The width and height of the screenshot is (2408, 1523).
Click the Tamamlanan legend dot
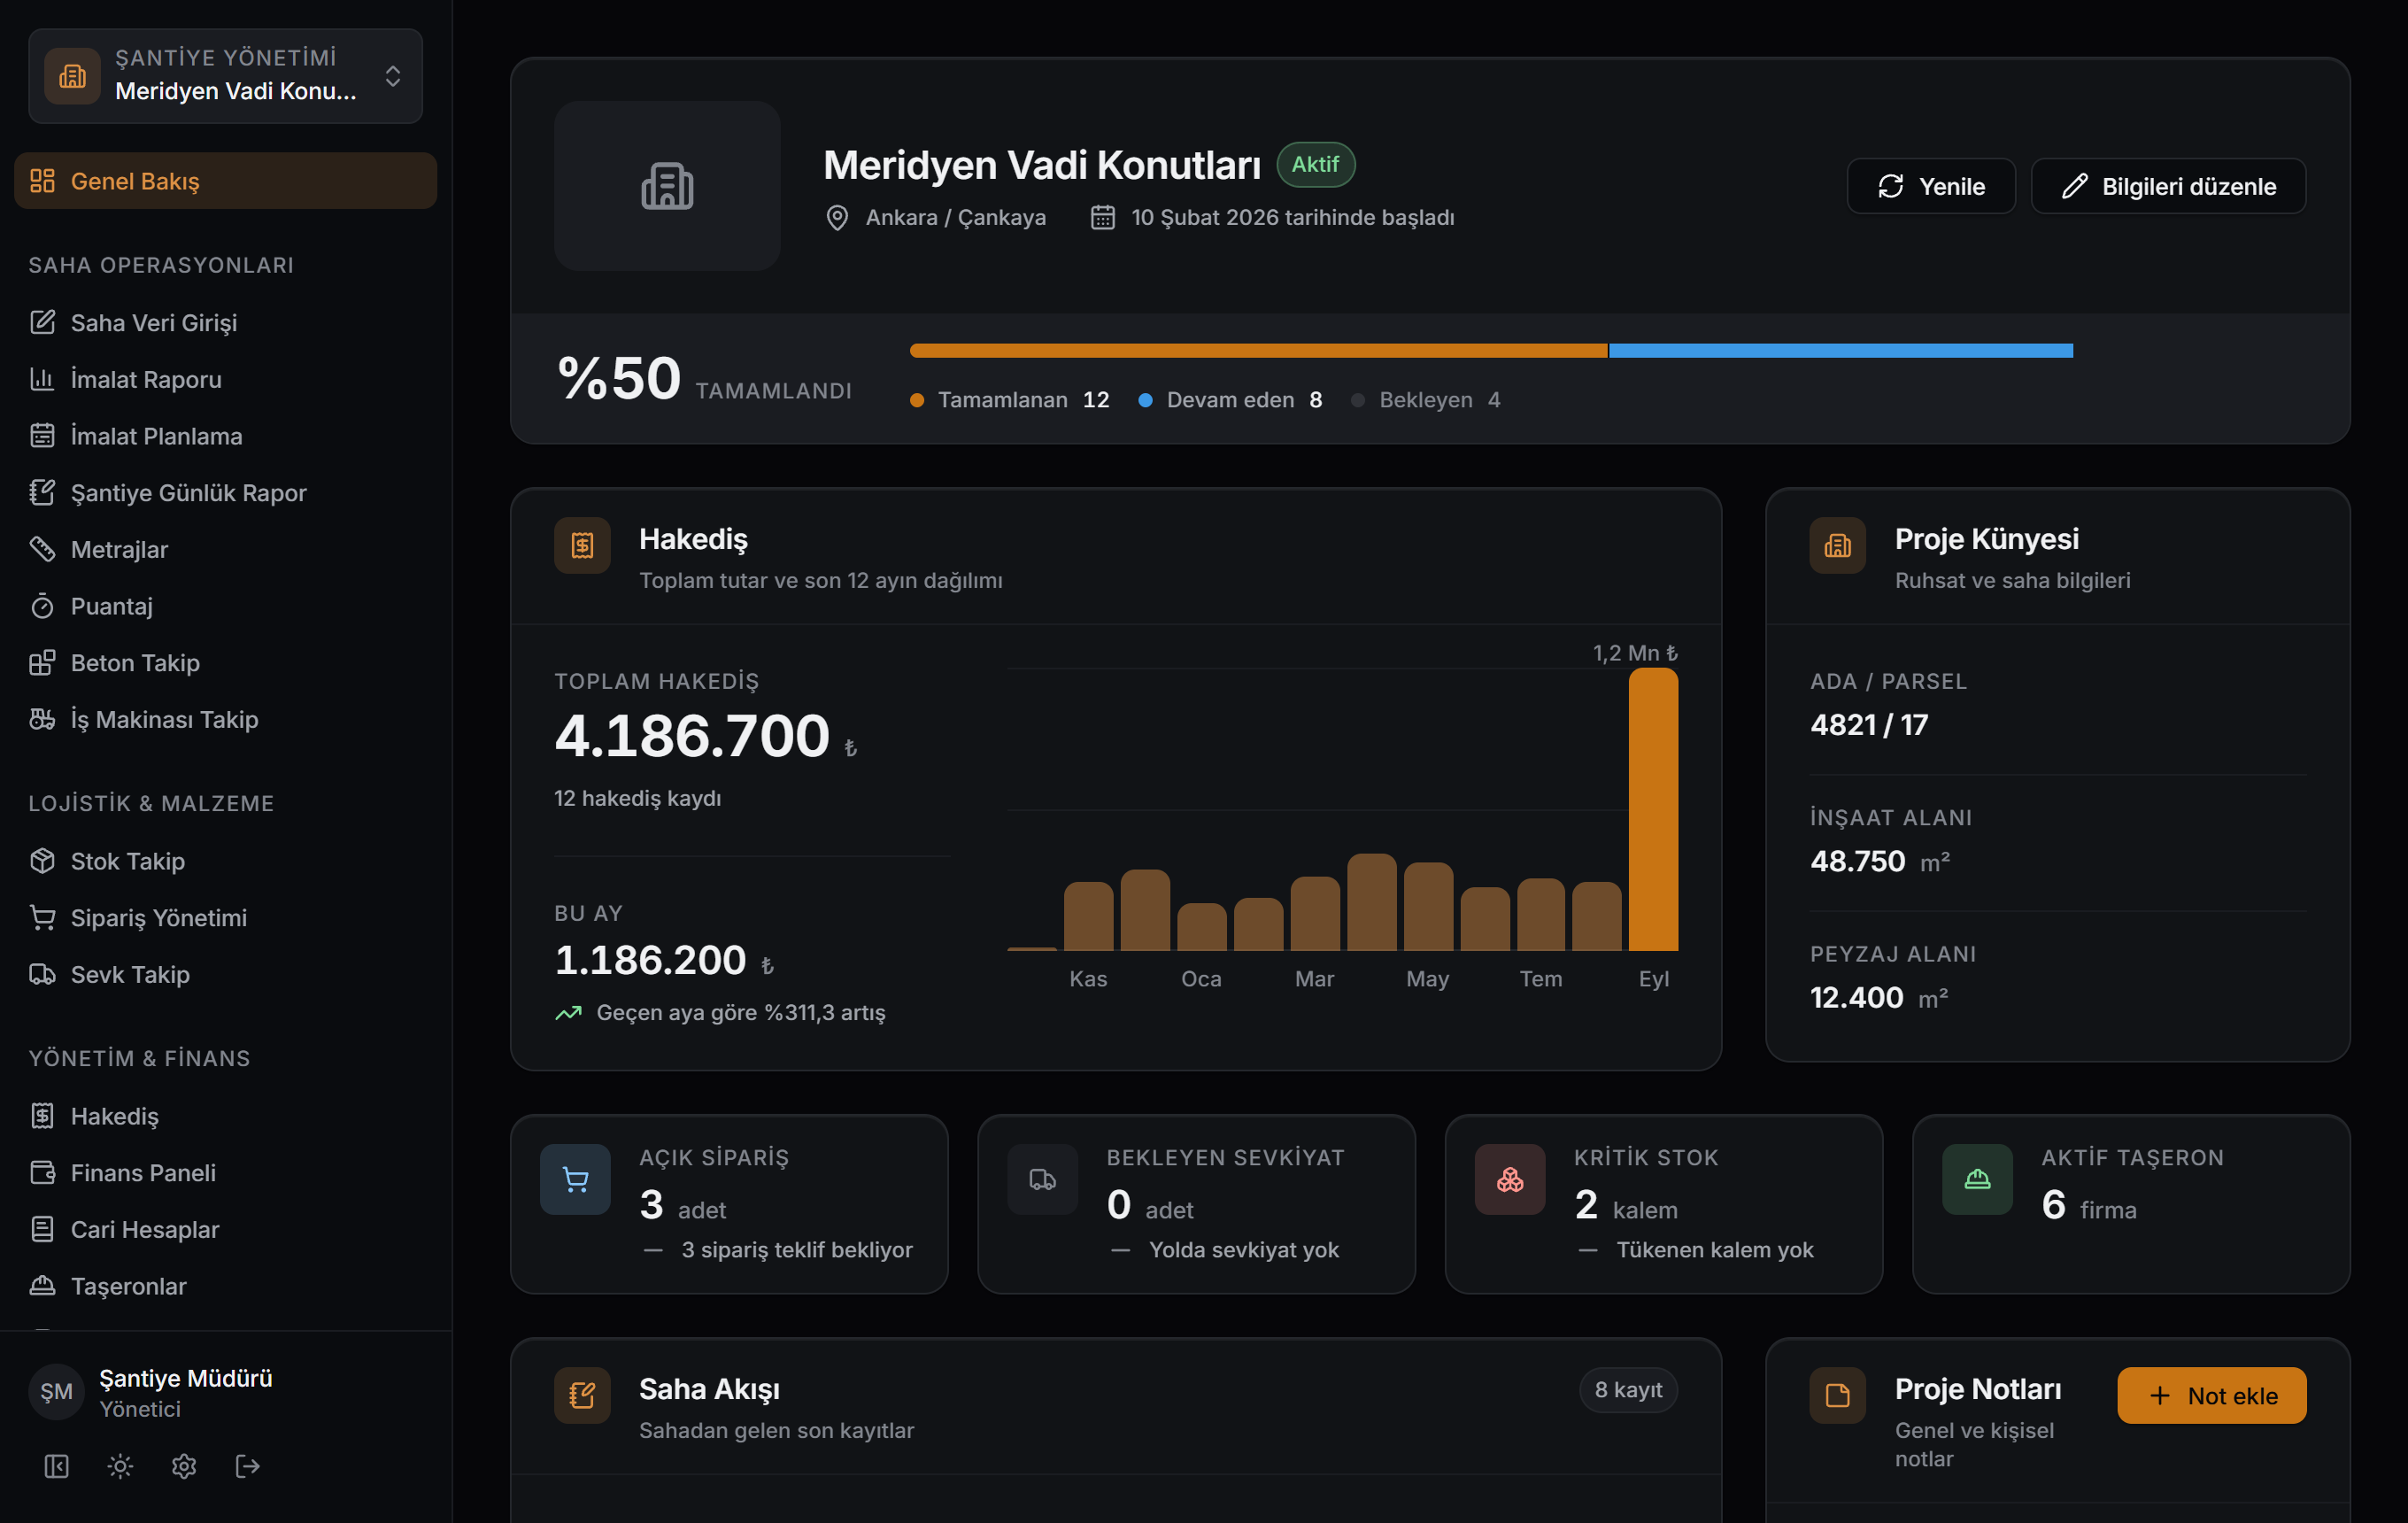tap(917, 400)
